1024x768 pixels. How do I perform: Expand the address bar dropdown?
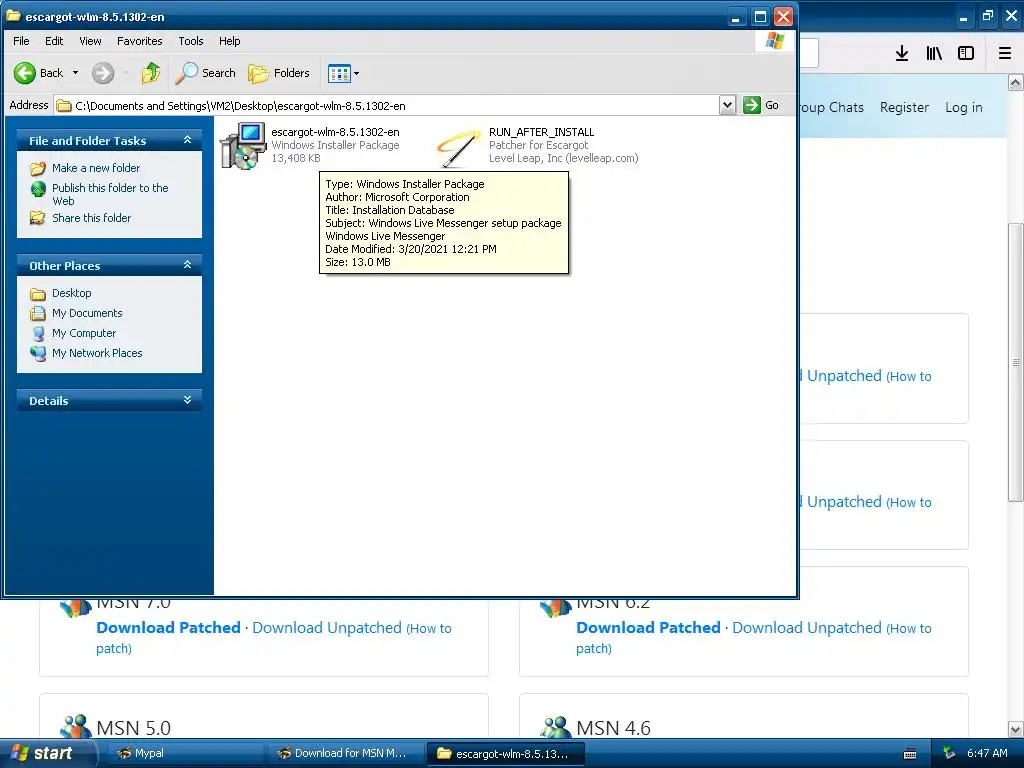[728, 105]
